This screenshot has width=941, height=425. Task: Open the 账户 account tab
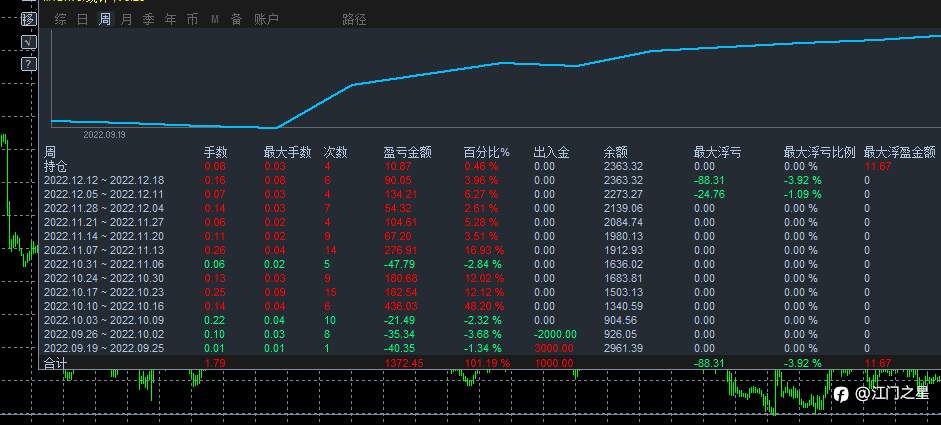[x=266, y=19]
